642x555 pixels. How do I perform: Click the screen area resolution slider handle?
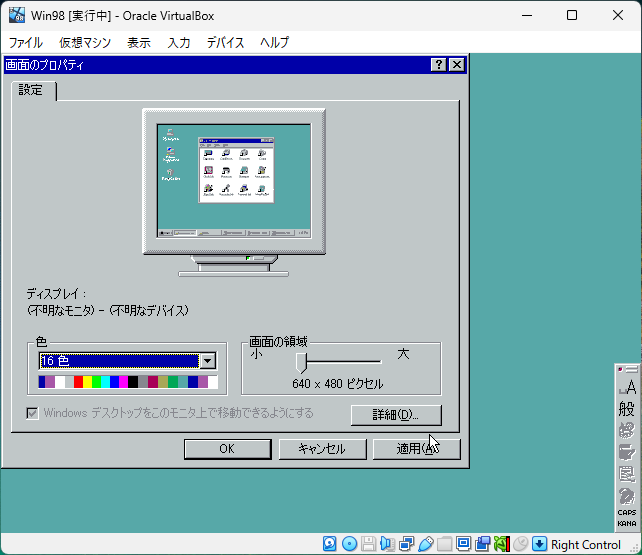pyautogui.click(x=301, y=362)
